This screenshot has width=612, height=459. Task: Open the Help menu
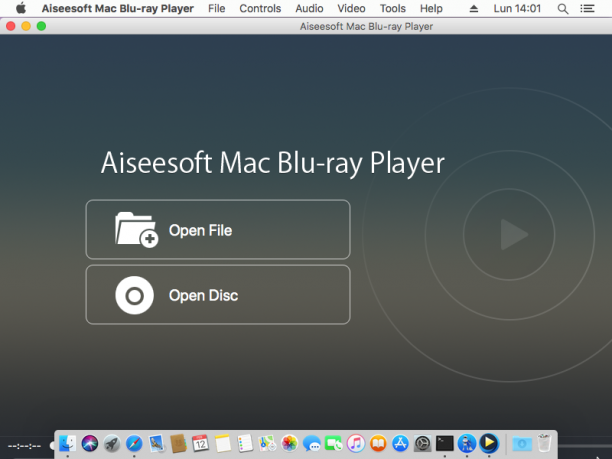(431, 8)
